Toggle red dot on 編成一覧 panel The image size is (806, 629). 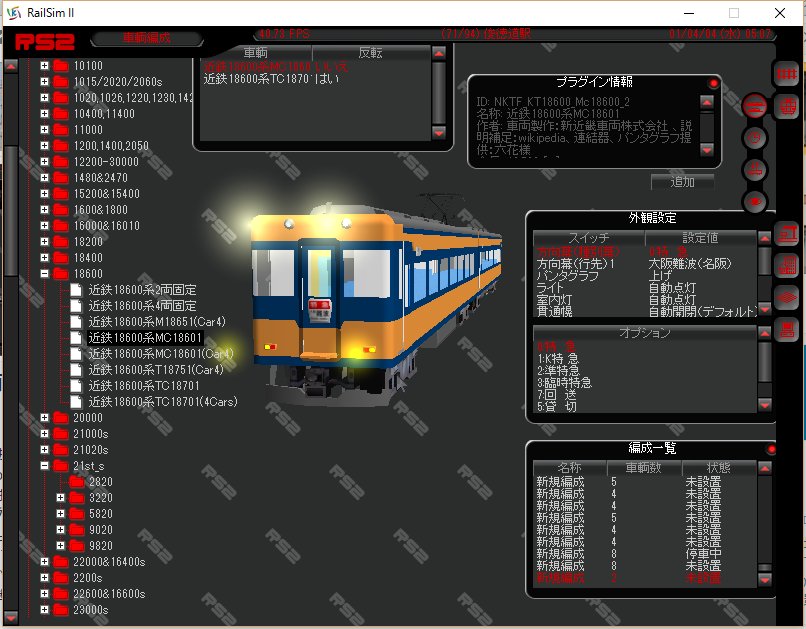click(x=771, y=450)
